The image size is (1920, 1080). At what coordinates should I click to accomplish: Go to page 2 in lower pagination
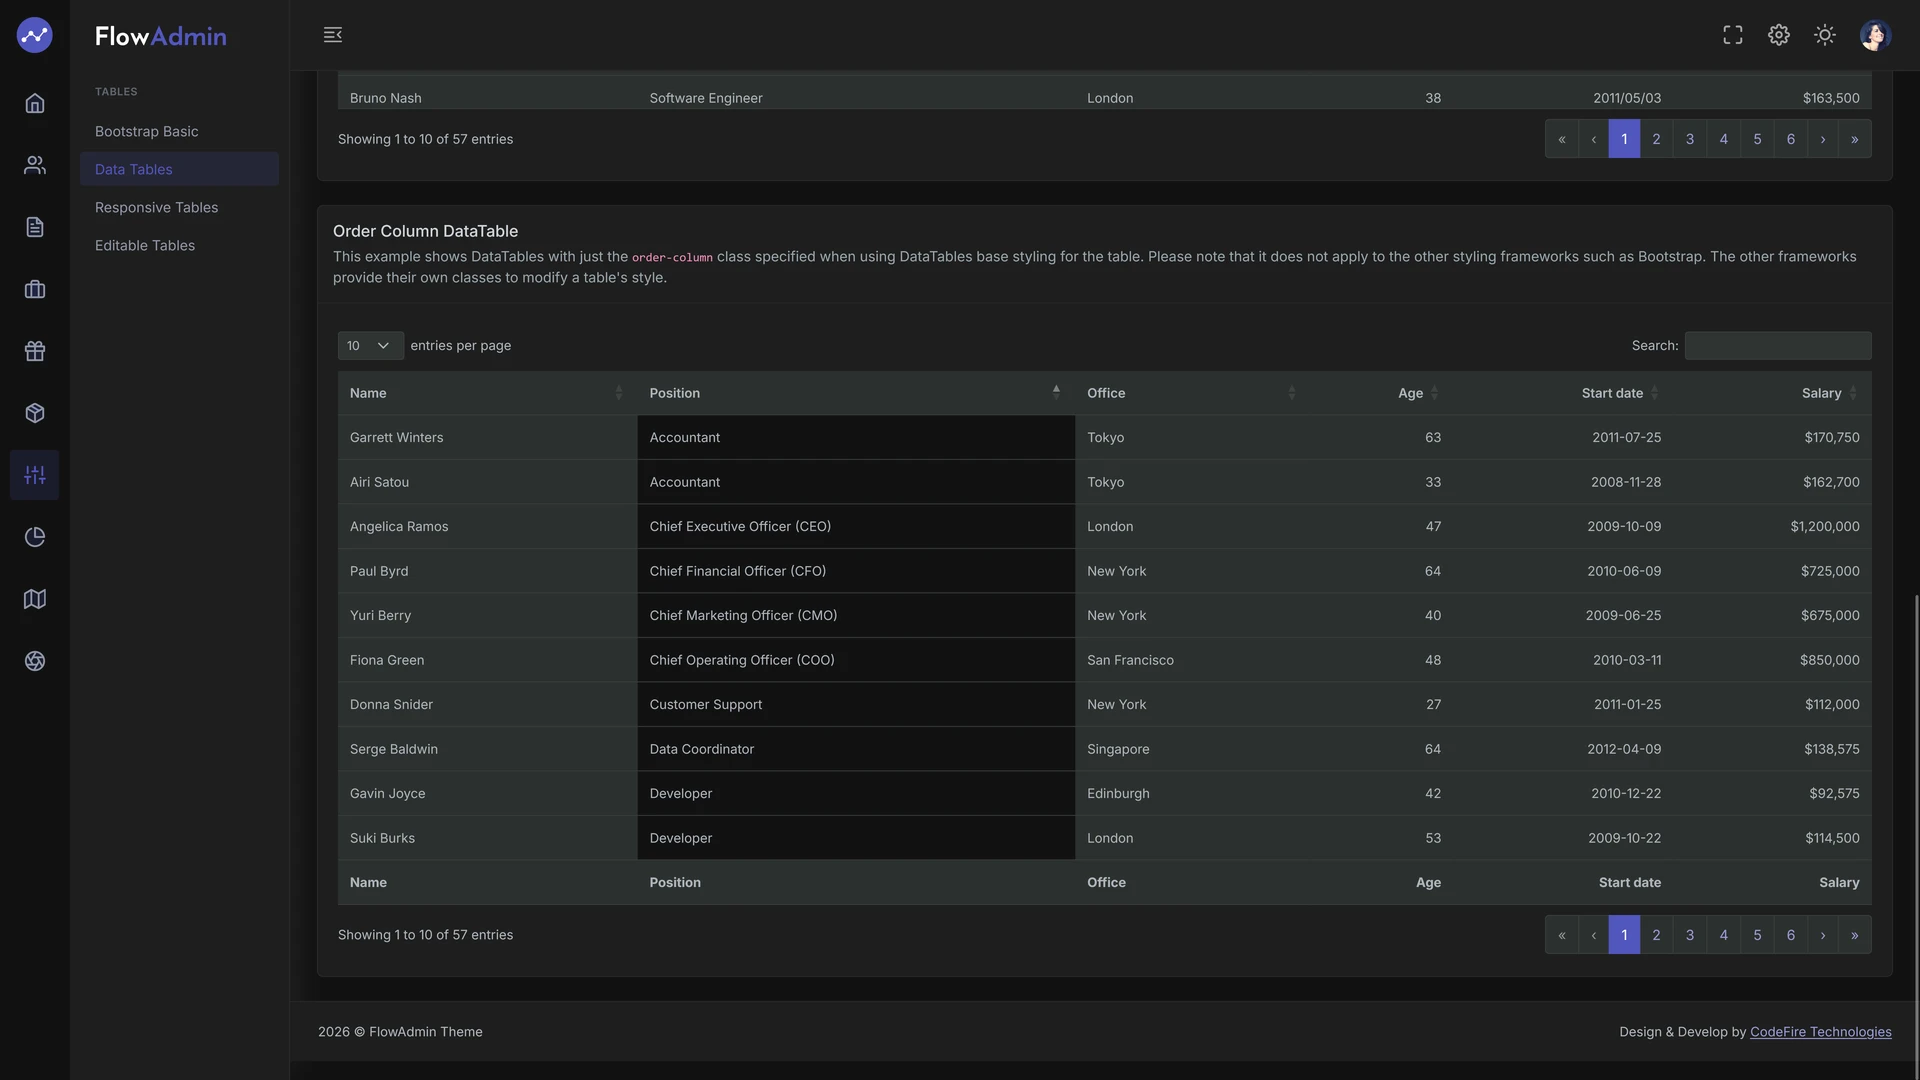coord(1656,935)
